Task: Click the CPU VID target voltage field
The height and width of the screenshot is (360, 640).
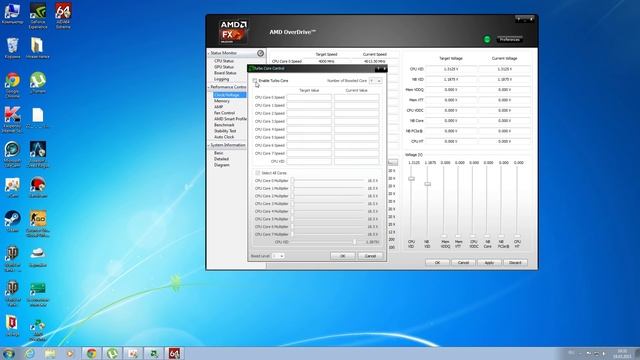Action: pos(451,69)
